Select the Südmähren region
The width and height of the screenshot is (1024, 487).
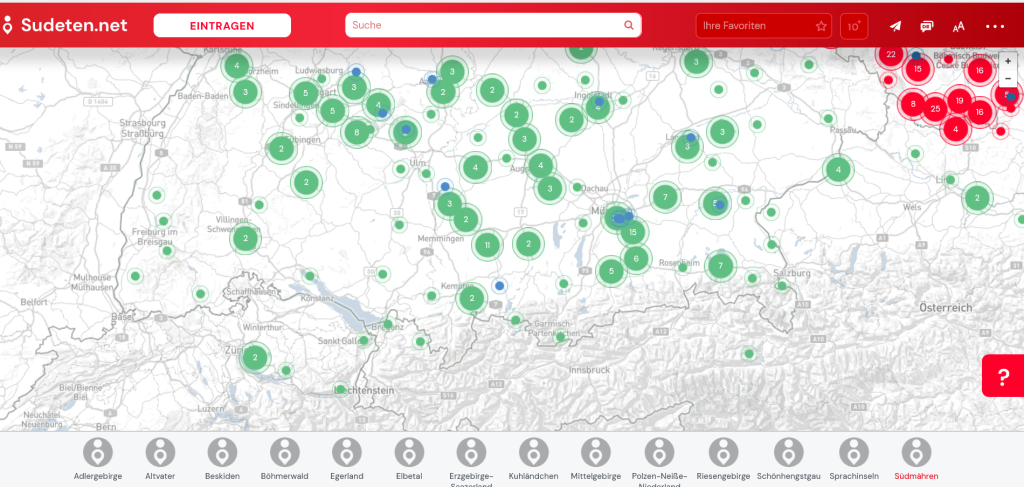click(x=916, y=458)
